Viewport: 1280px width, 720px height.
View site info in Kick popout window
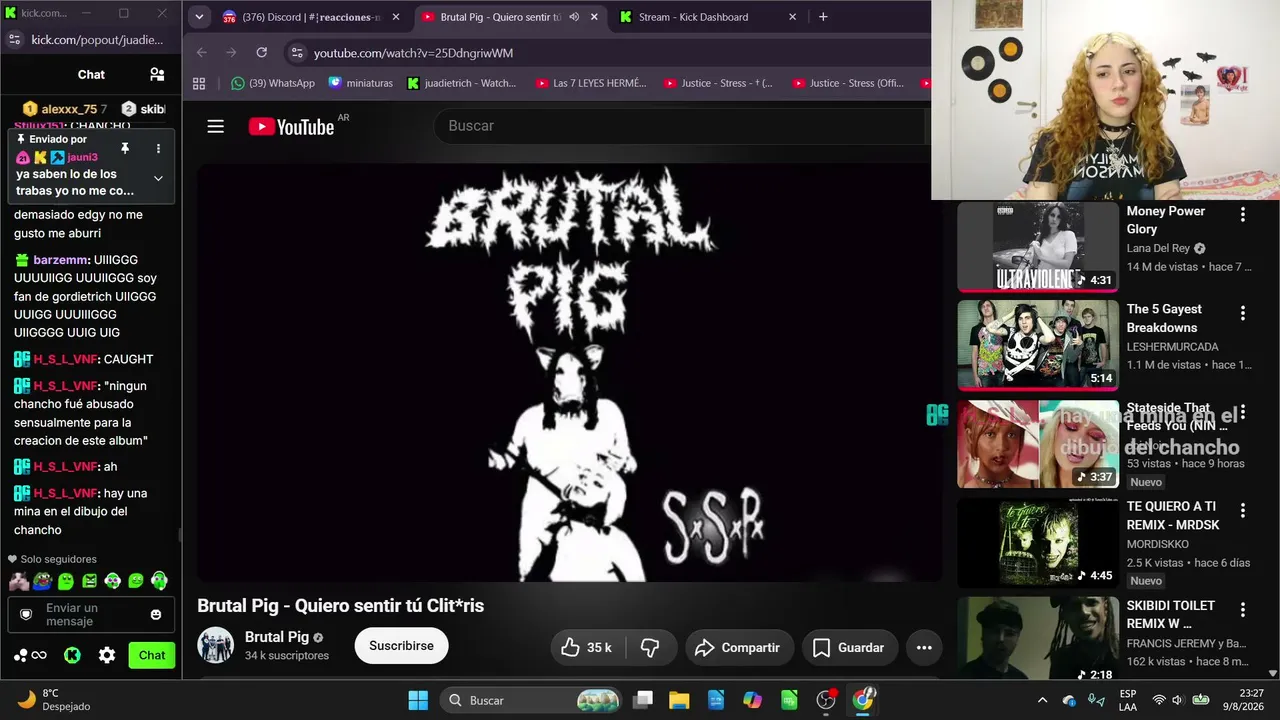tap(14, 40)
